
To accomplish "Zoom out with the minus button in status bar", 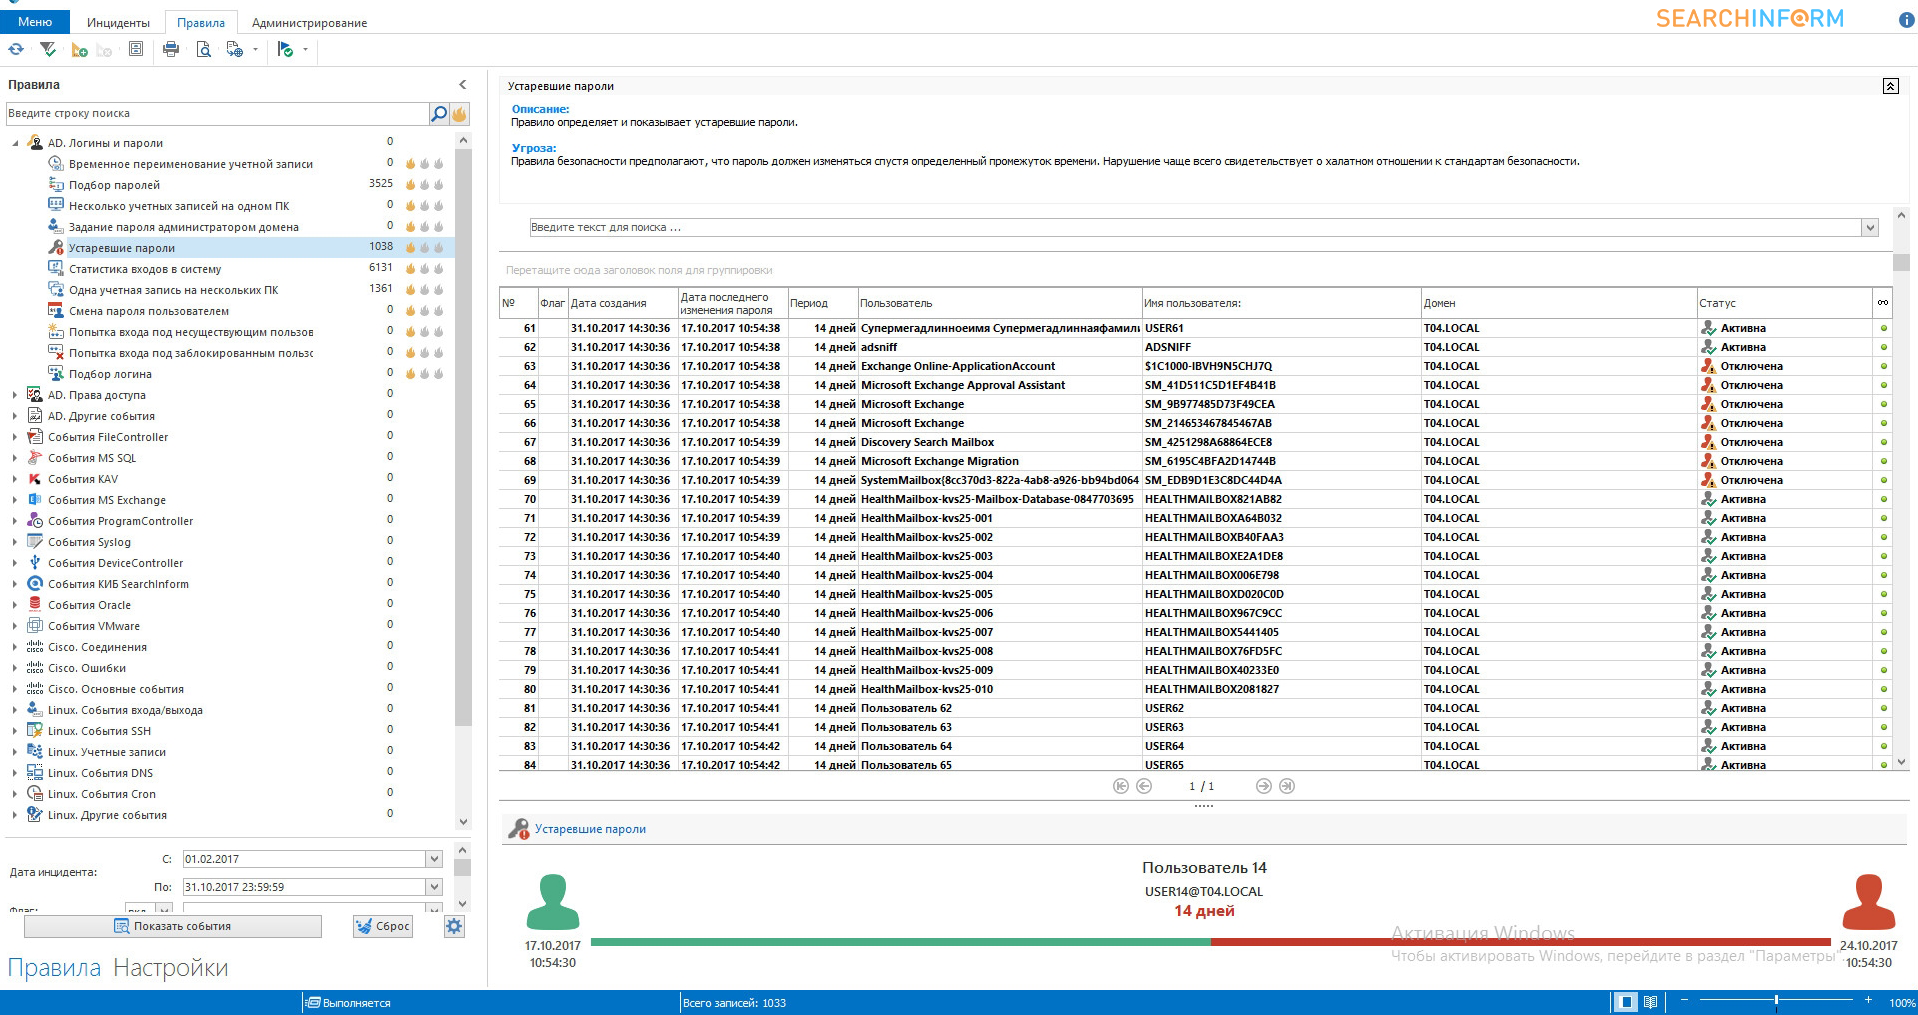I will tap(1684, 1001).
